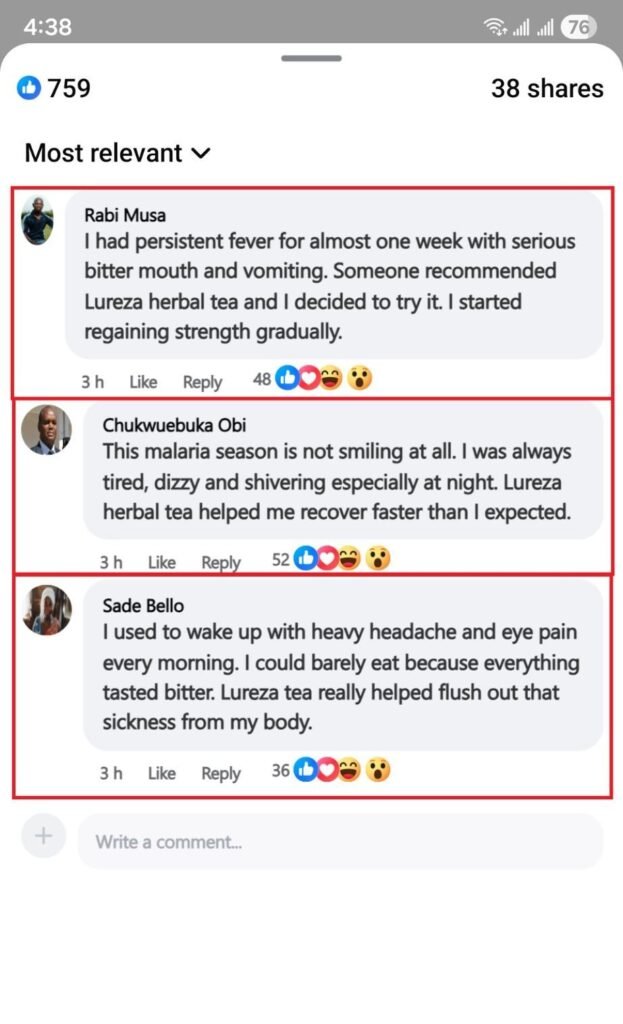Viewport: 623px width, 1024px height.
Task: Tap the Write a comment field
Action: 340,842
